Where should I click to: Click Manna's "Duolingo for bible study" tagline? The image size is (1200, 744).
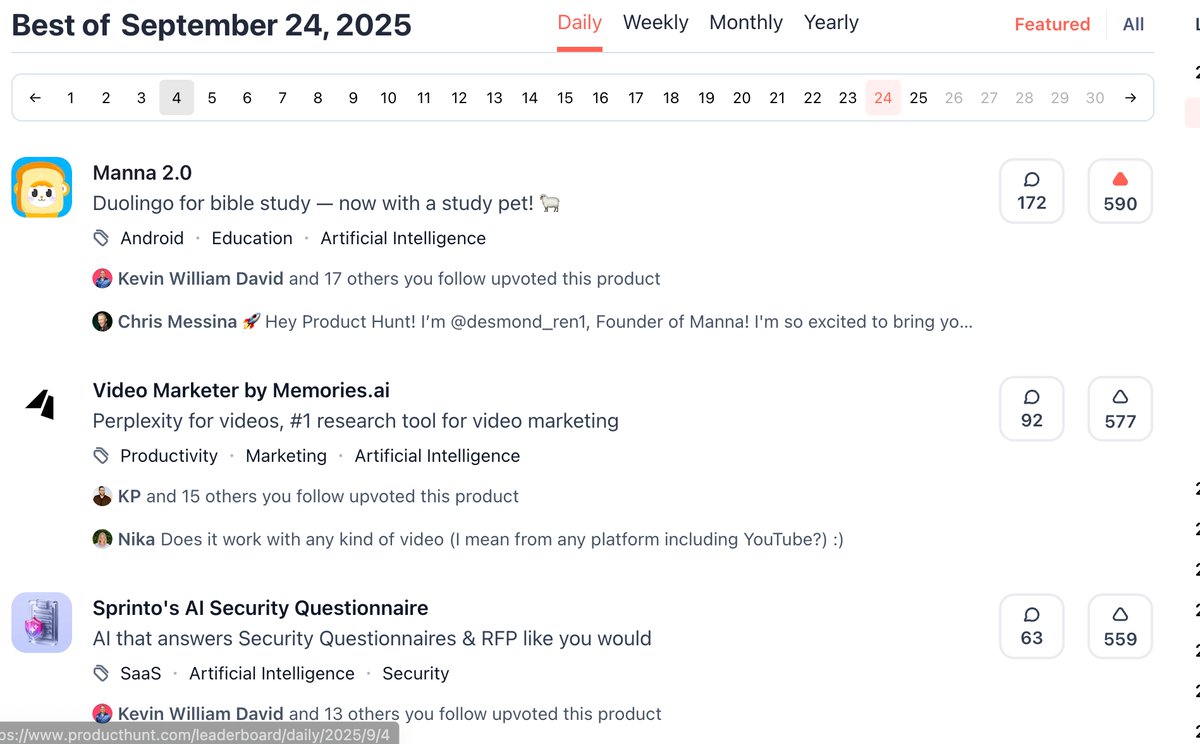pyautogui.click(x=327, y=203)
